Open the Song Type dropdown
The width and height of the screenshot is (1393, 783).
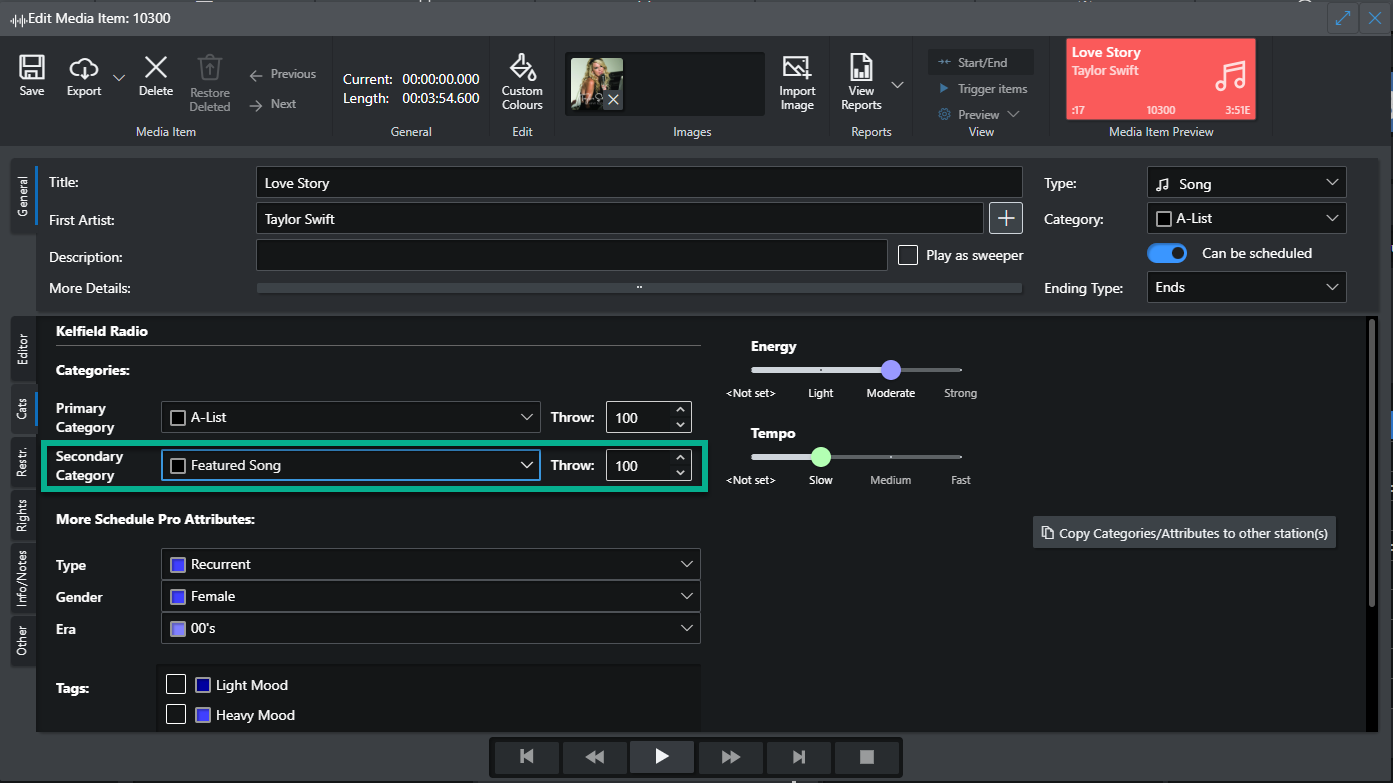click(1246, 183)
